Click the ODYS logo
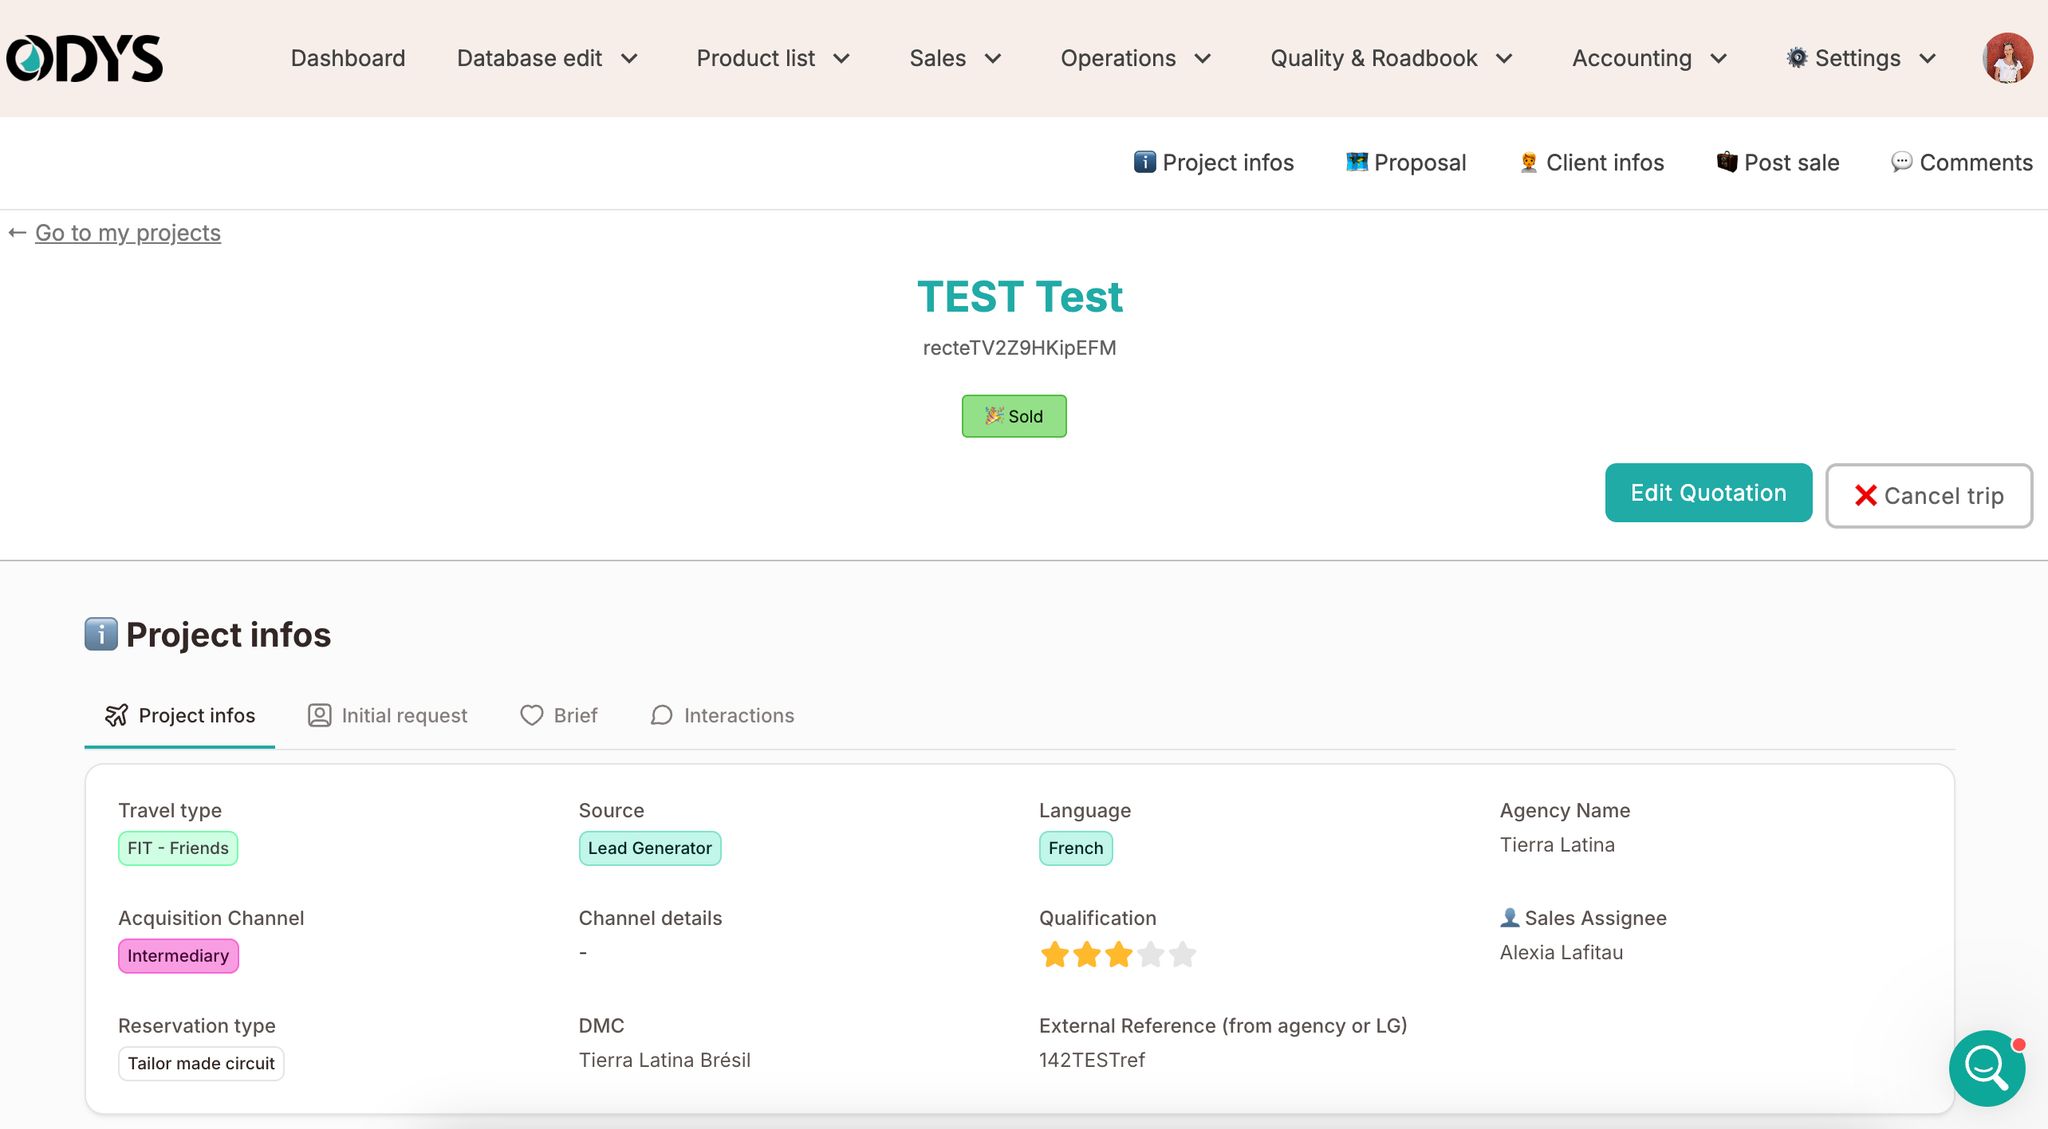The image size is (2048, 1129). (x=84, y=58)
